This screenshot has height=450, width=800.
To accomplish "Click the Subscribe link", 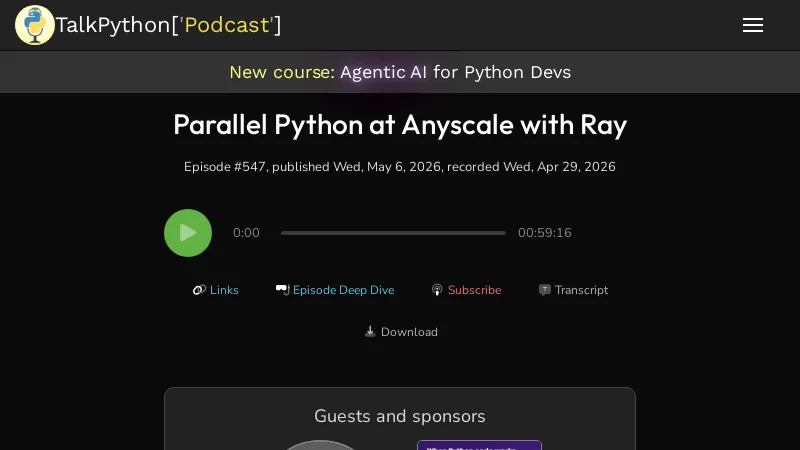I will point(474,290).
